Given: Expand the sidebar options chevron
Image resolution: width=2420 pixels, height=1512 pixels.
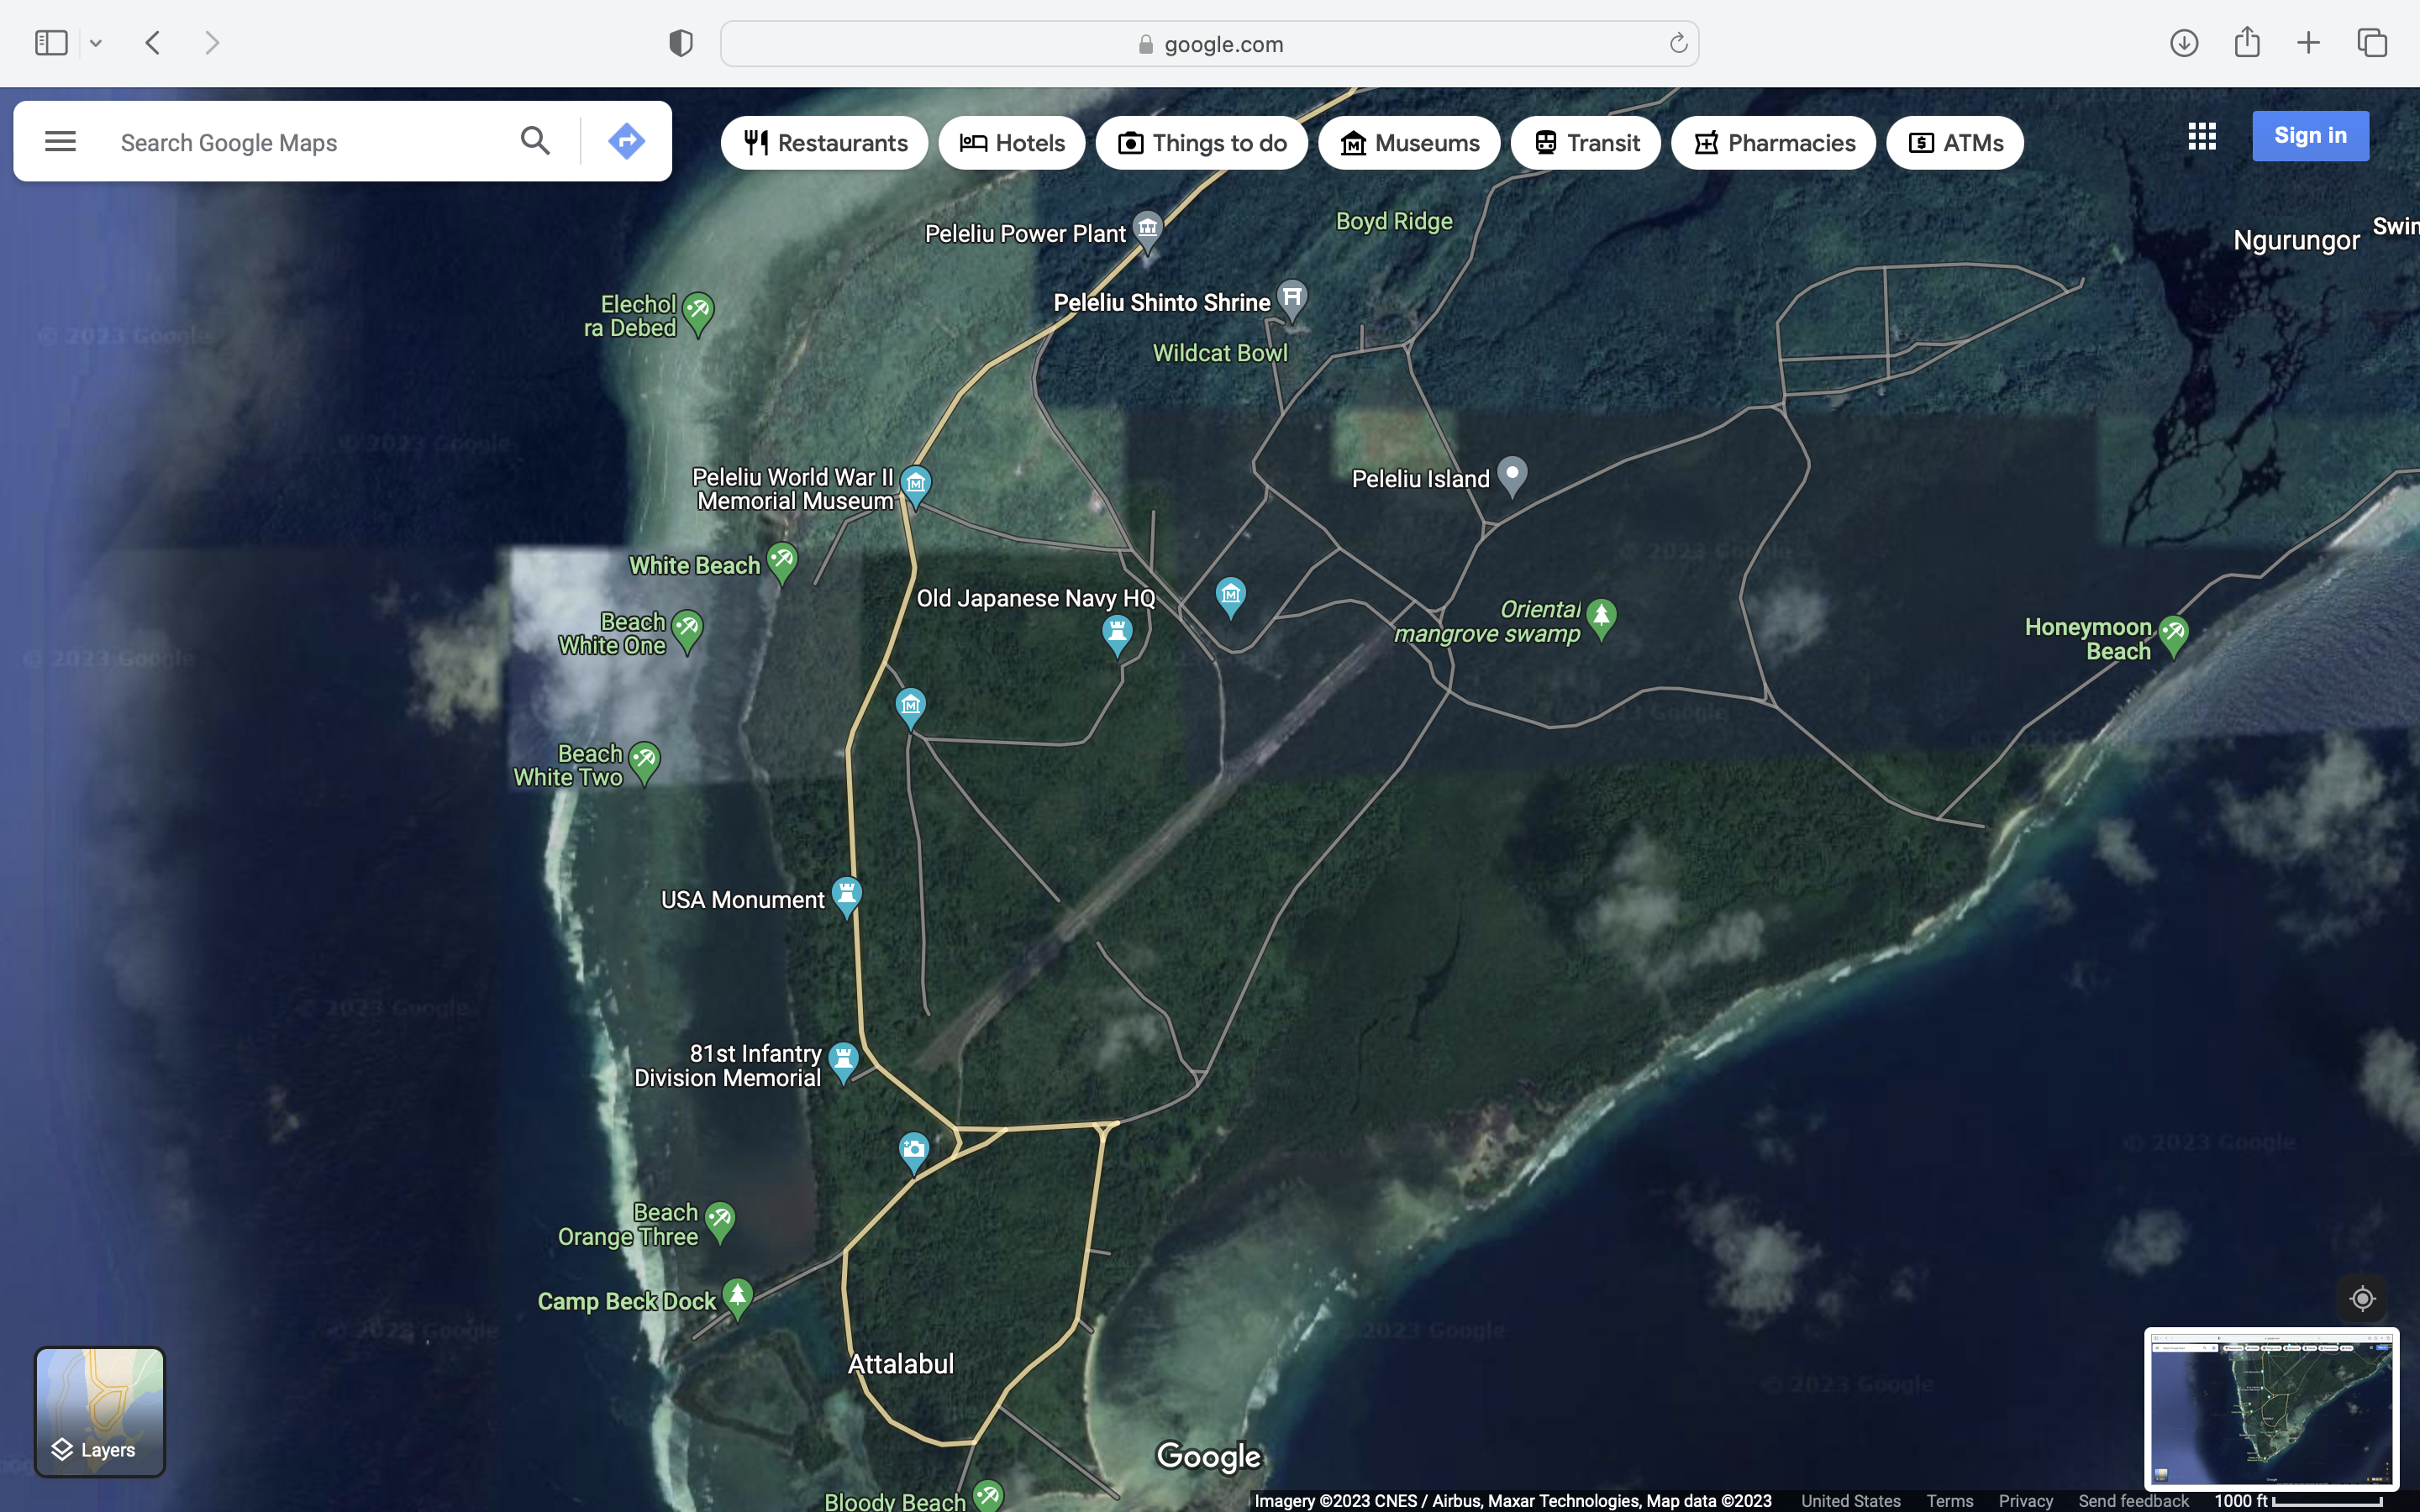Looking at the screenshot, I should point(96,43).
